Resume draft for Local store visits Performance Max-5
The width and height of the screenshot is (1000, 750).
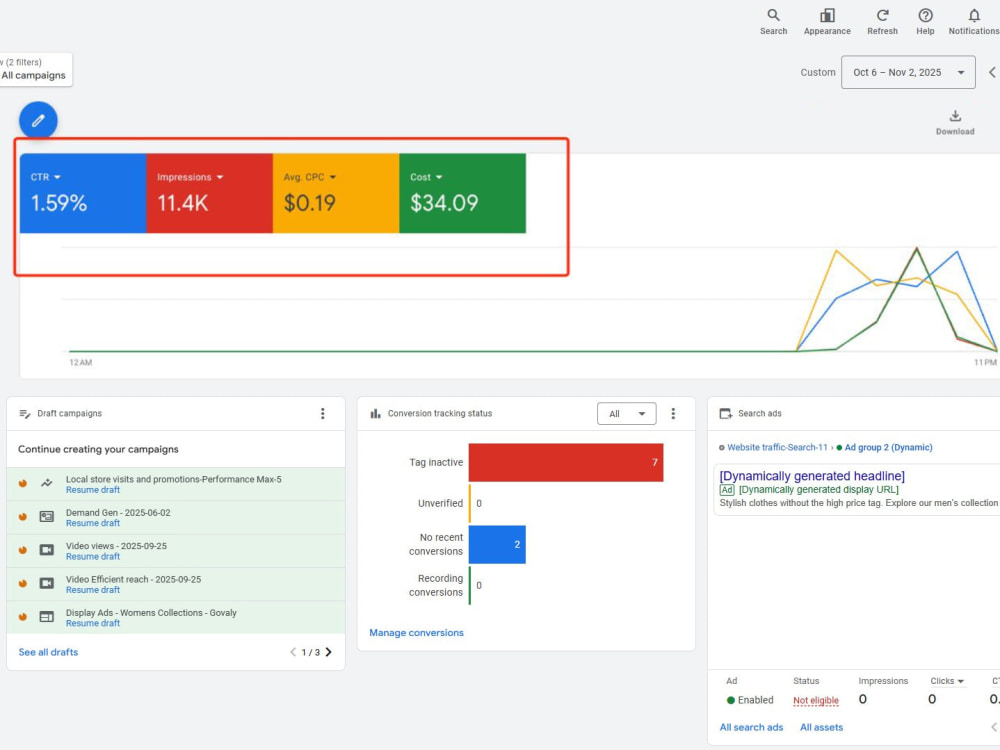[x=92, y=490]
